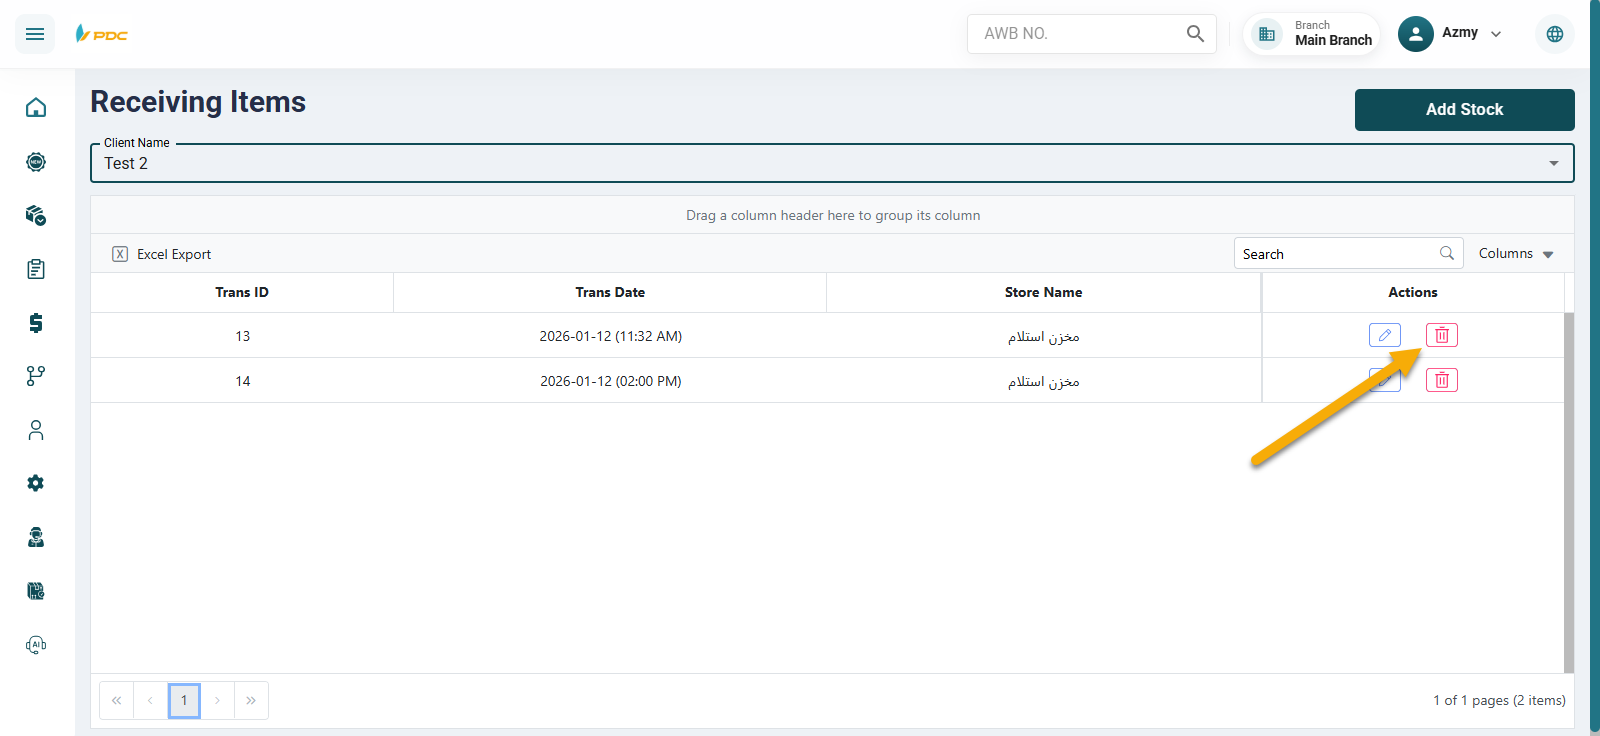Go to Home in sidebar
This screenshot has height=736, width=1600.
36,107
